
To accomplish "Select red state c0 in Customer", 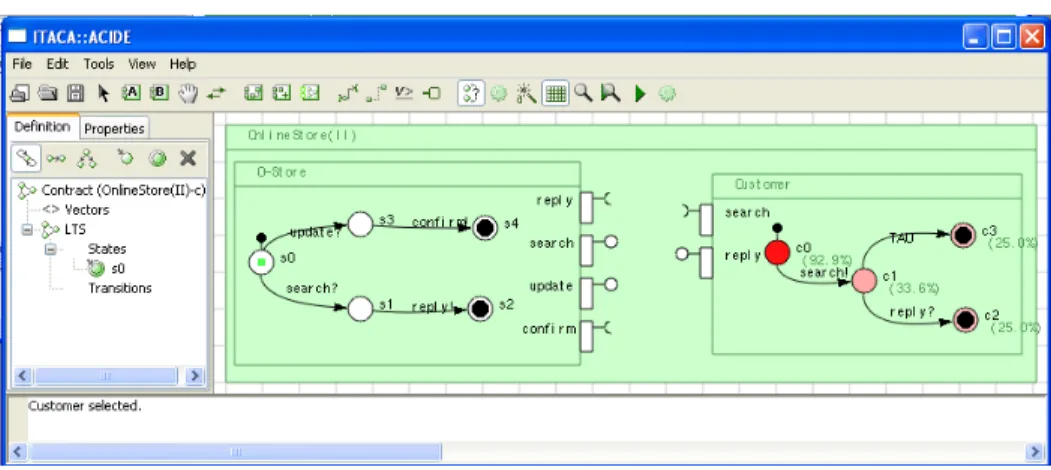I will click(x=778, y=251).
